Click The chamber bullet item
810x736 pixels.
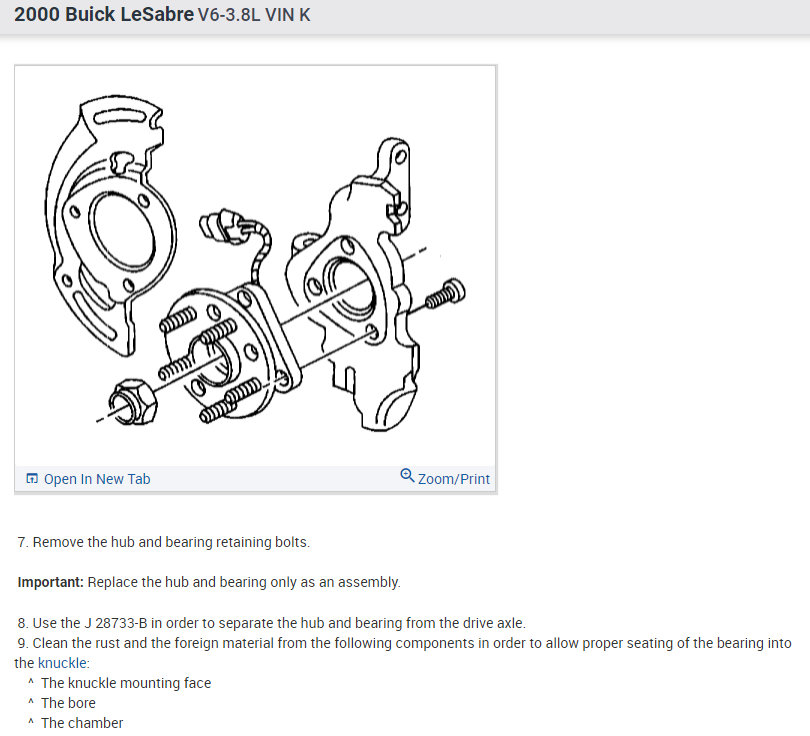click(x=82, y=723)
